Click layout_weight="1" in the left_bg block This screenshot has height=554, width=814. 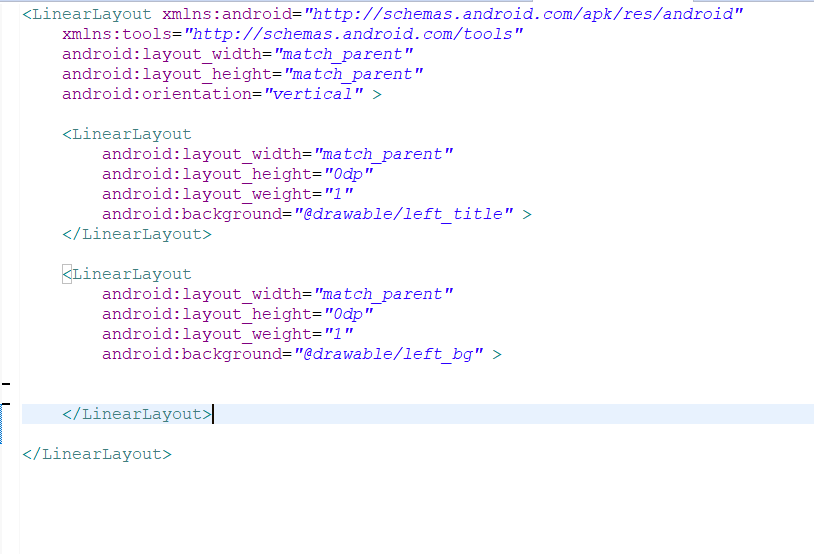coord(228,334)
